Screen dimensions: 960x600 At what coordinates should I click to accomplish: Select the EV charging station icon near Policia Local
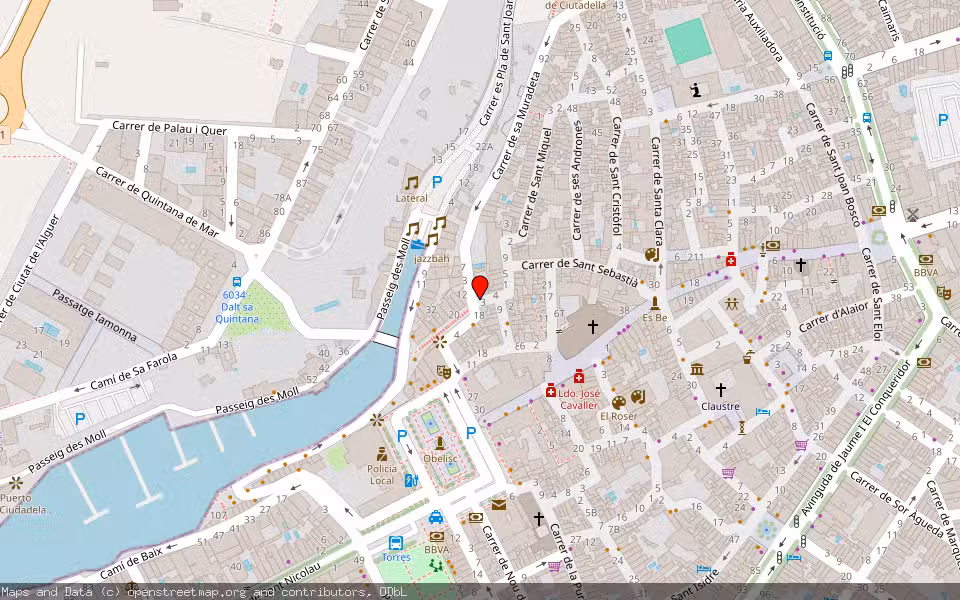pyautogui.click(x=410, y=481)
